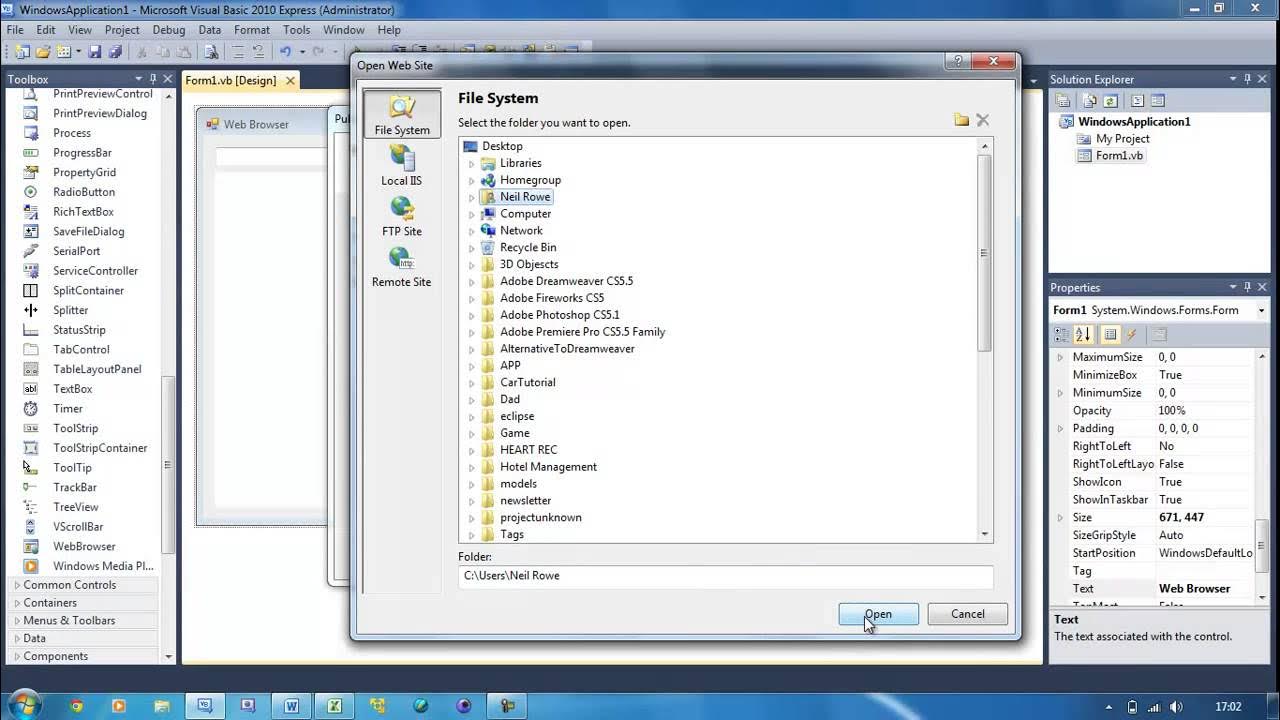
Task: Select the Form1.vb [Design] tab
Action: click(231, 81)
